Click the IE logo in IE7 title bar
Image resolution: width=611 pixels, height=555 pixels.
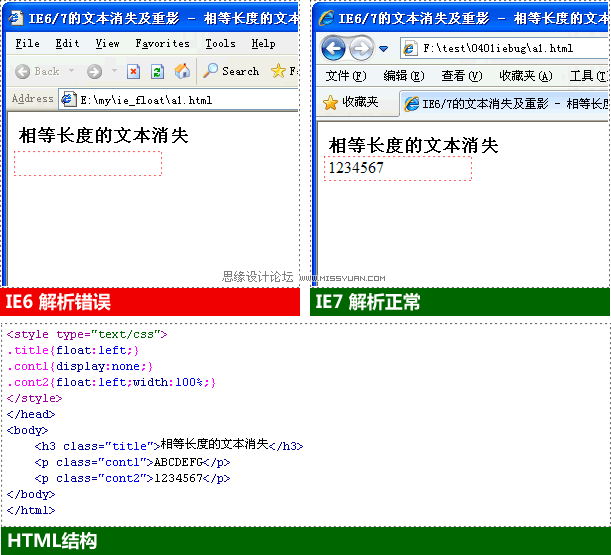[x=326, y=18]
